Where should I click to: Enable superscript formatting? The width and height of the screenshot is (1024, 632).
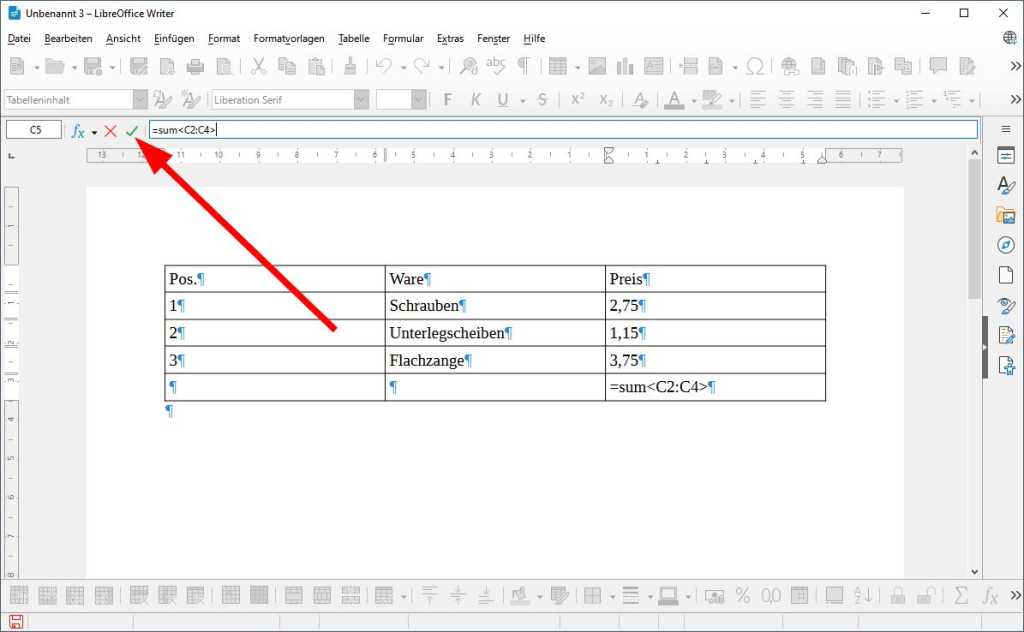pyautogui.click(x=577, y=100)
